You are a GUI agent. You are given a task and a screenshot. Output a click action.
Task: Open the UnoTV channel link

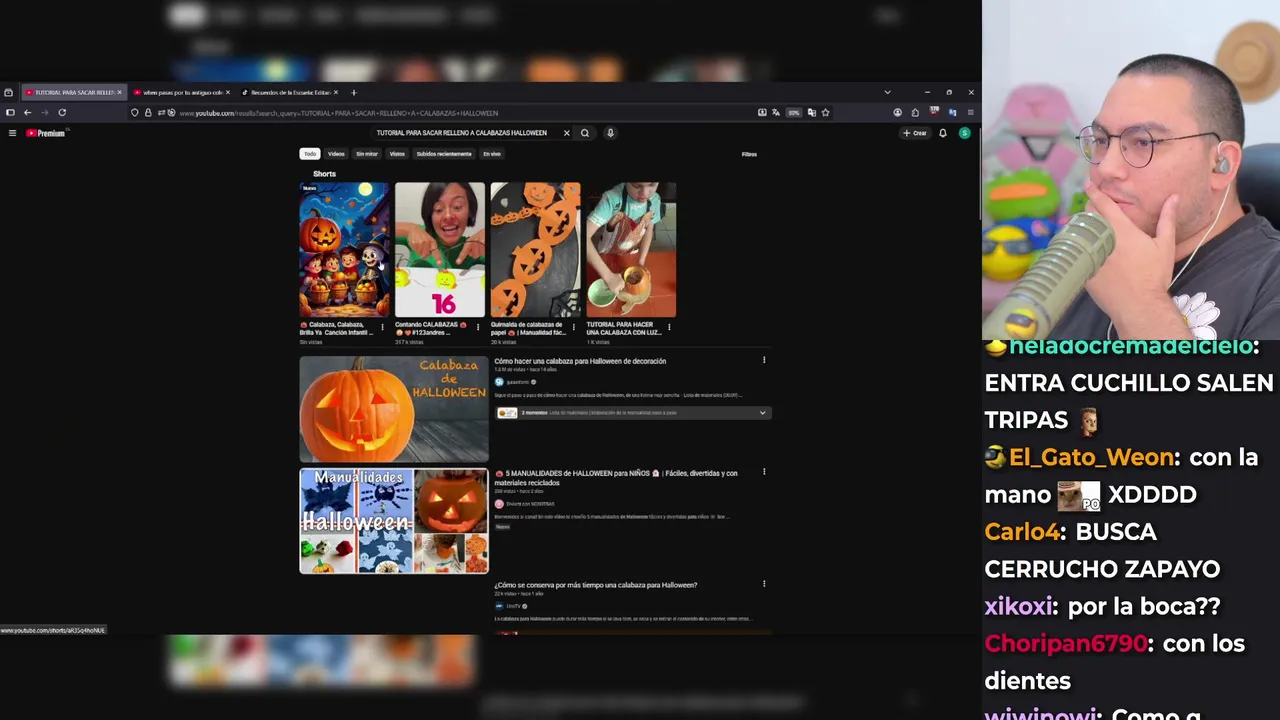pos(511,606)
